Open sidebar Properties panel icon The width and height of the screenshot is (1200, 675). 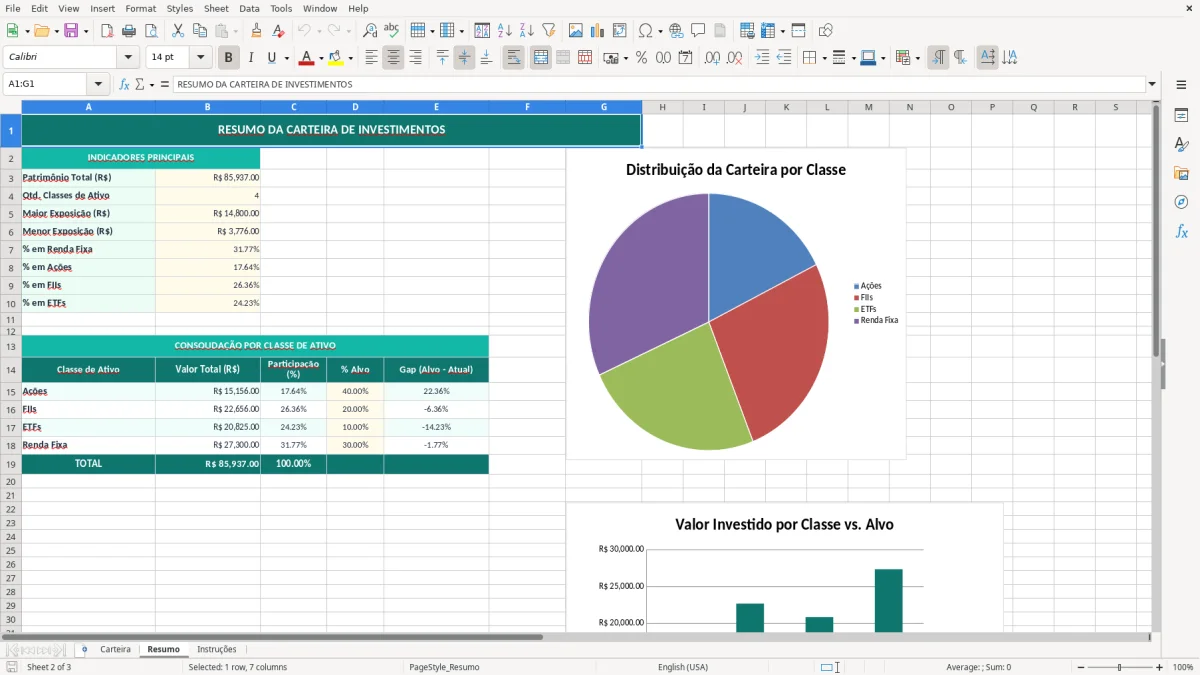click(x=1181, y=115)
